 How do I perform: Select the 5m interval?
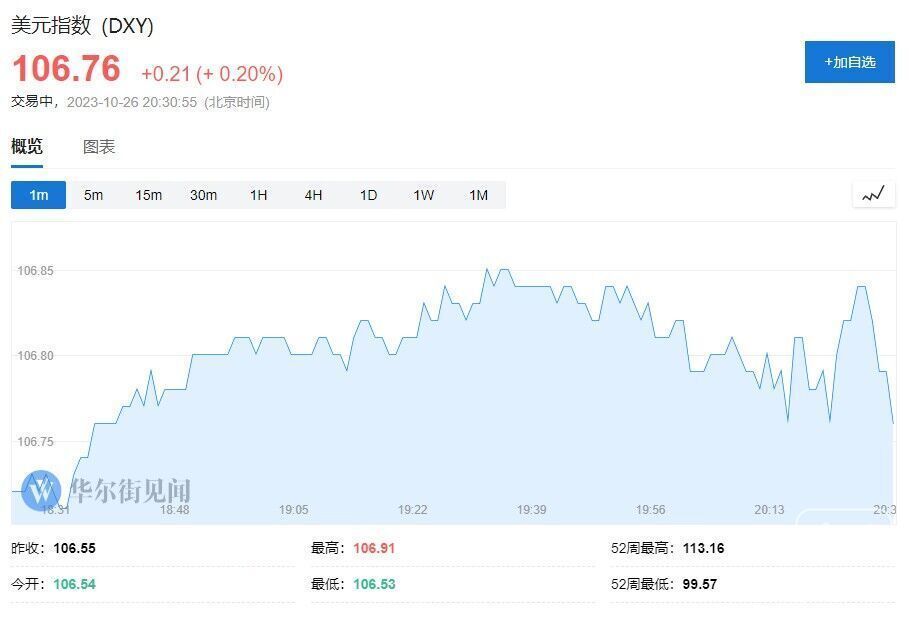[93, 195]
